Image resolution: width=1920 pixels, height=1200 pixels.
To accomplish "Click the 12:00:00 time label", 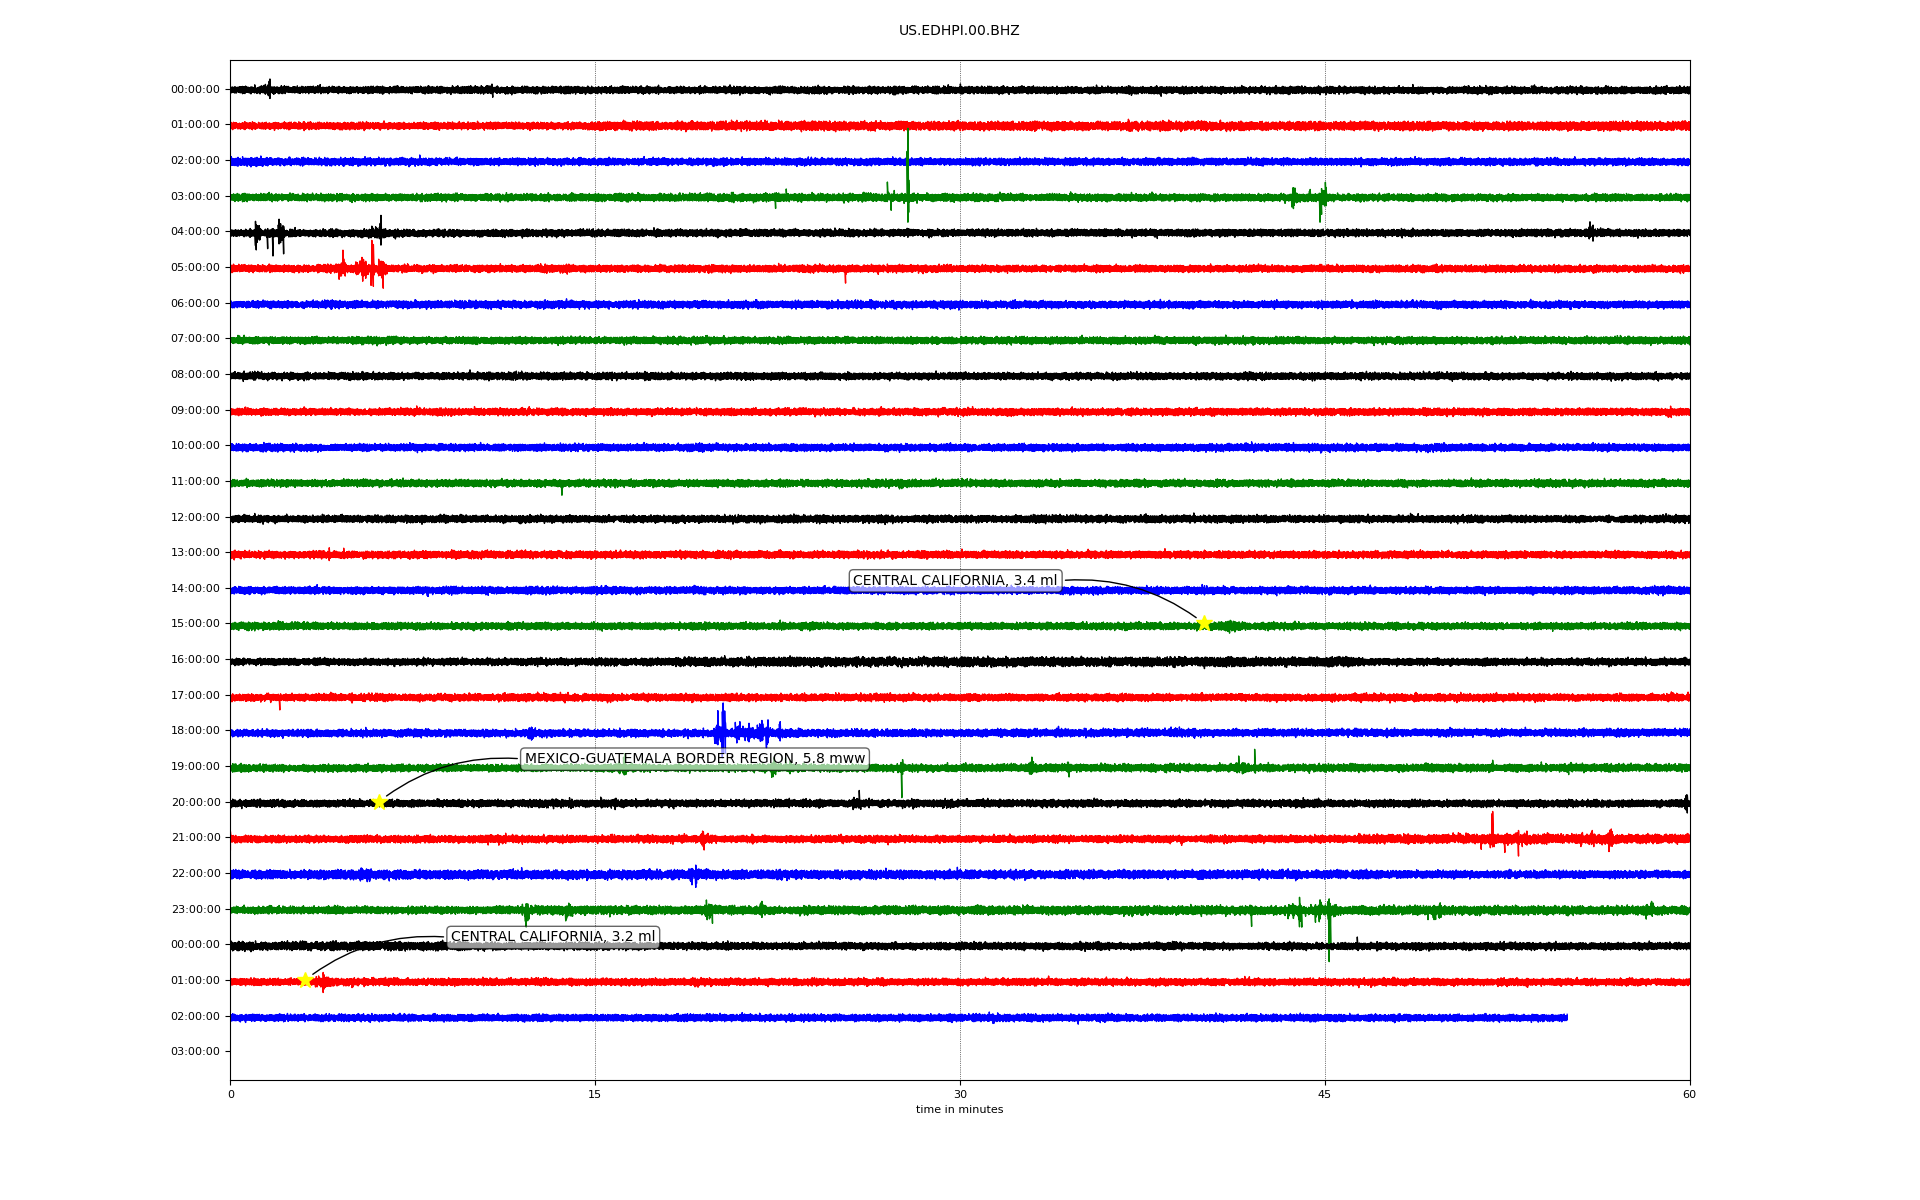I will coord(195,517).
